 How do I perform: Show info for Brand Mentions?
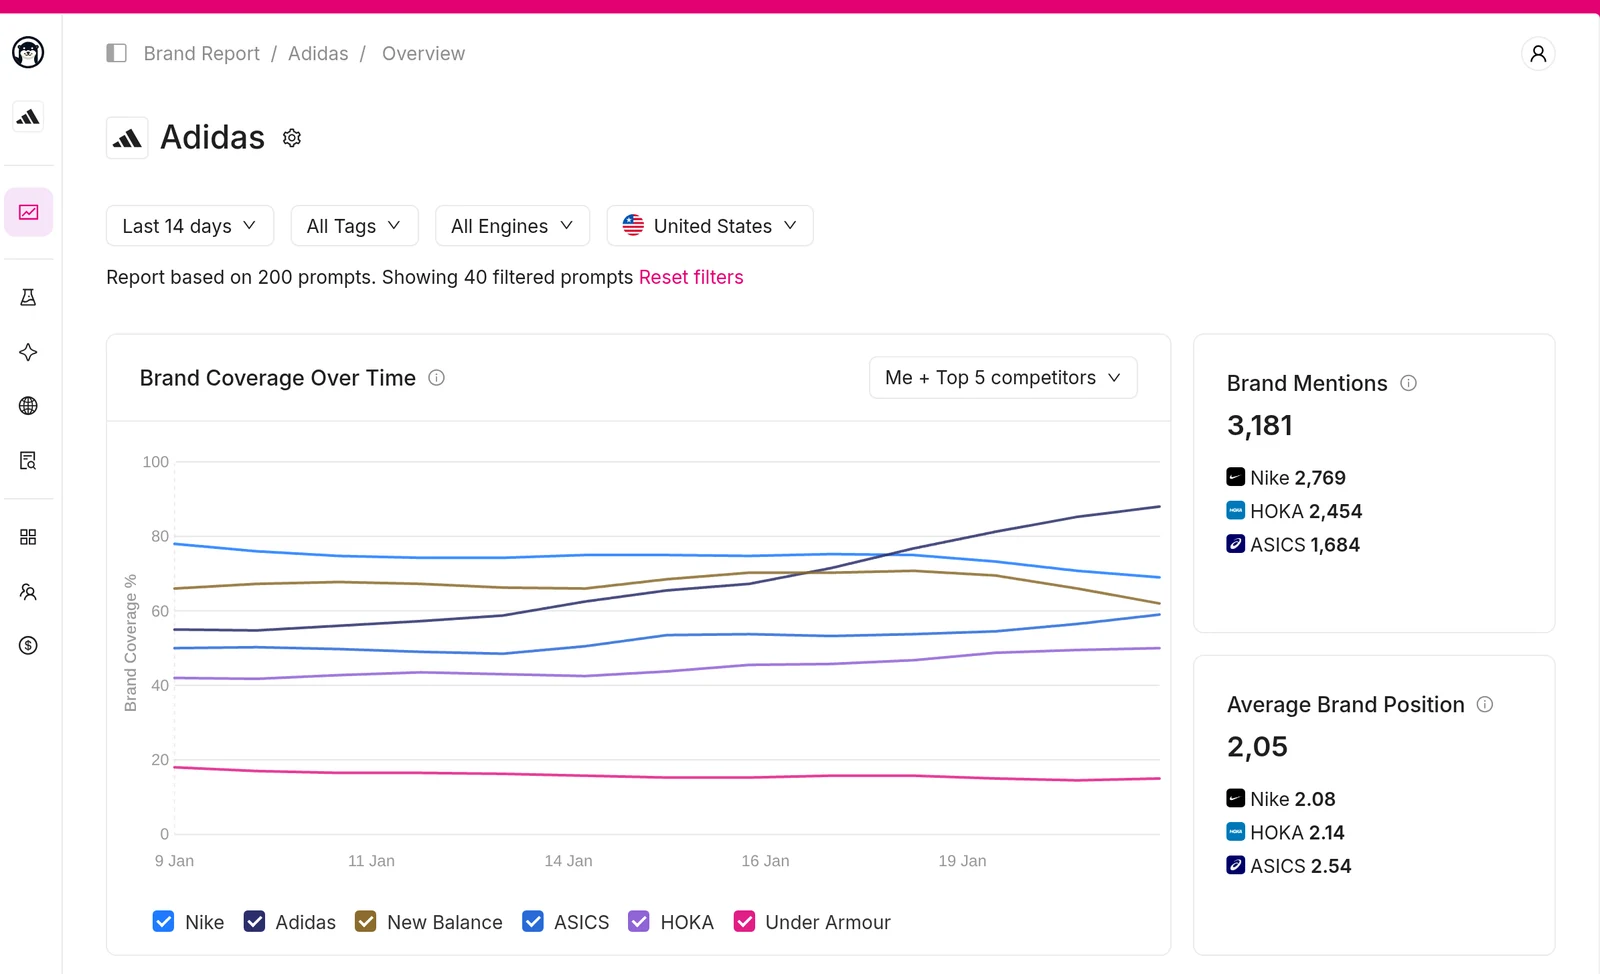coord(1408,383)
